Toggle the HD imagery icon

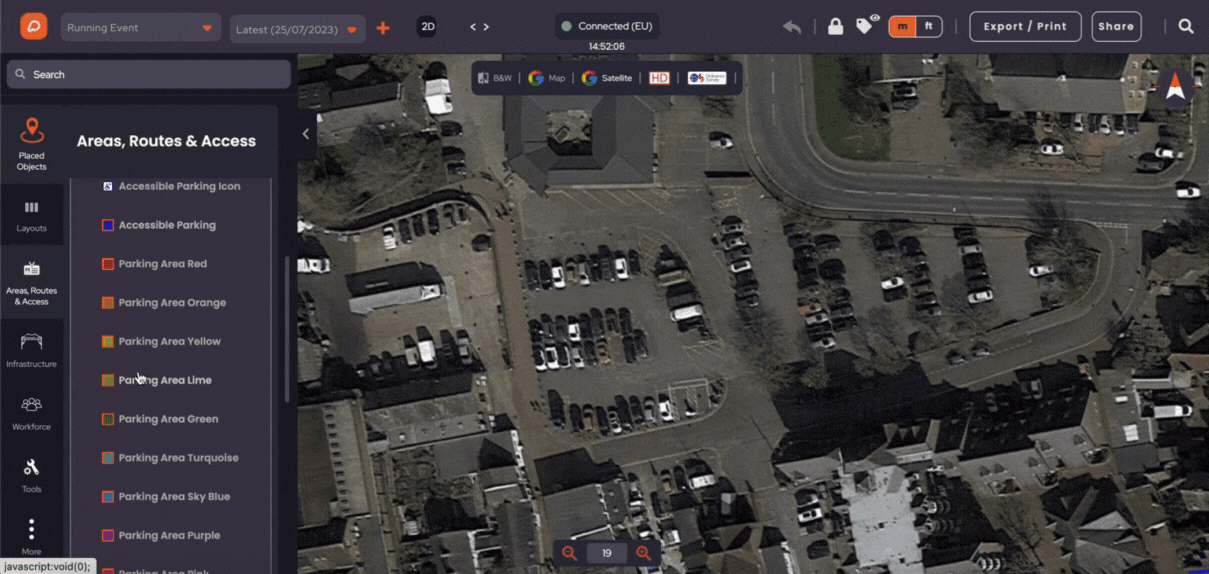tap(659, 78)
